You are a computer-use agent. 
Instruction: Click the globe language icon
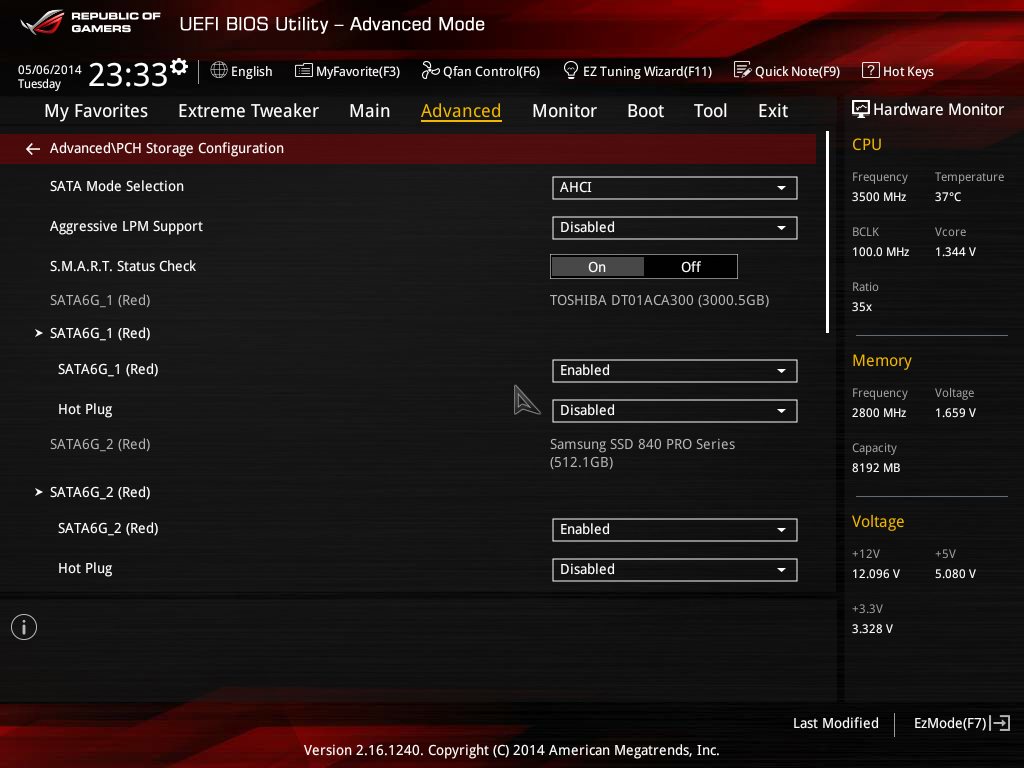point(219,71)
